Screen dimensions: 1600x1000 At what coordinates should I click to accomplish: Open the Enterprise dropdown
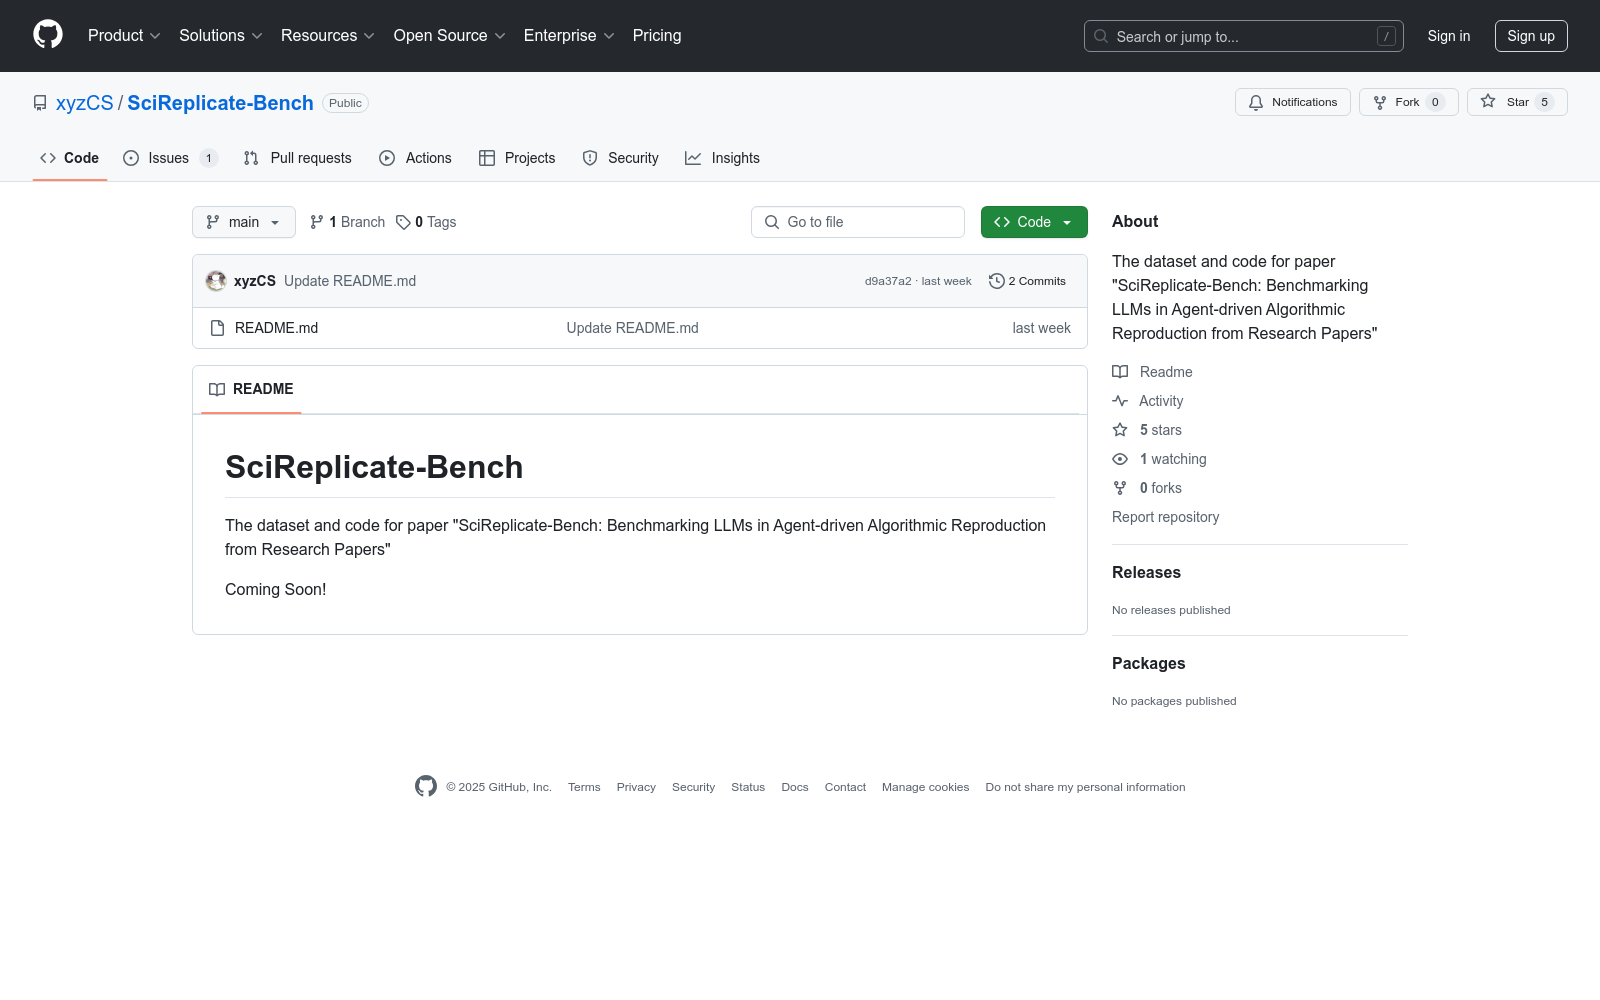pos(569,36)
